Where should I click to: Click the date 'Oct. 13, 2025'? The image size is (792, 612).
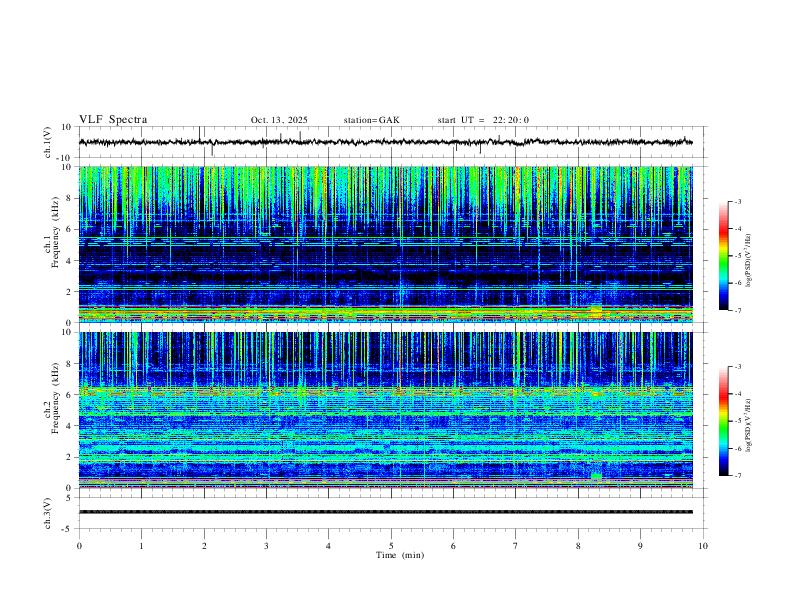[x=279, y=120]
